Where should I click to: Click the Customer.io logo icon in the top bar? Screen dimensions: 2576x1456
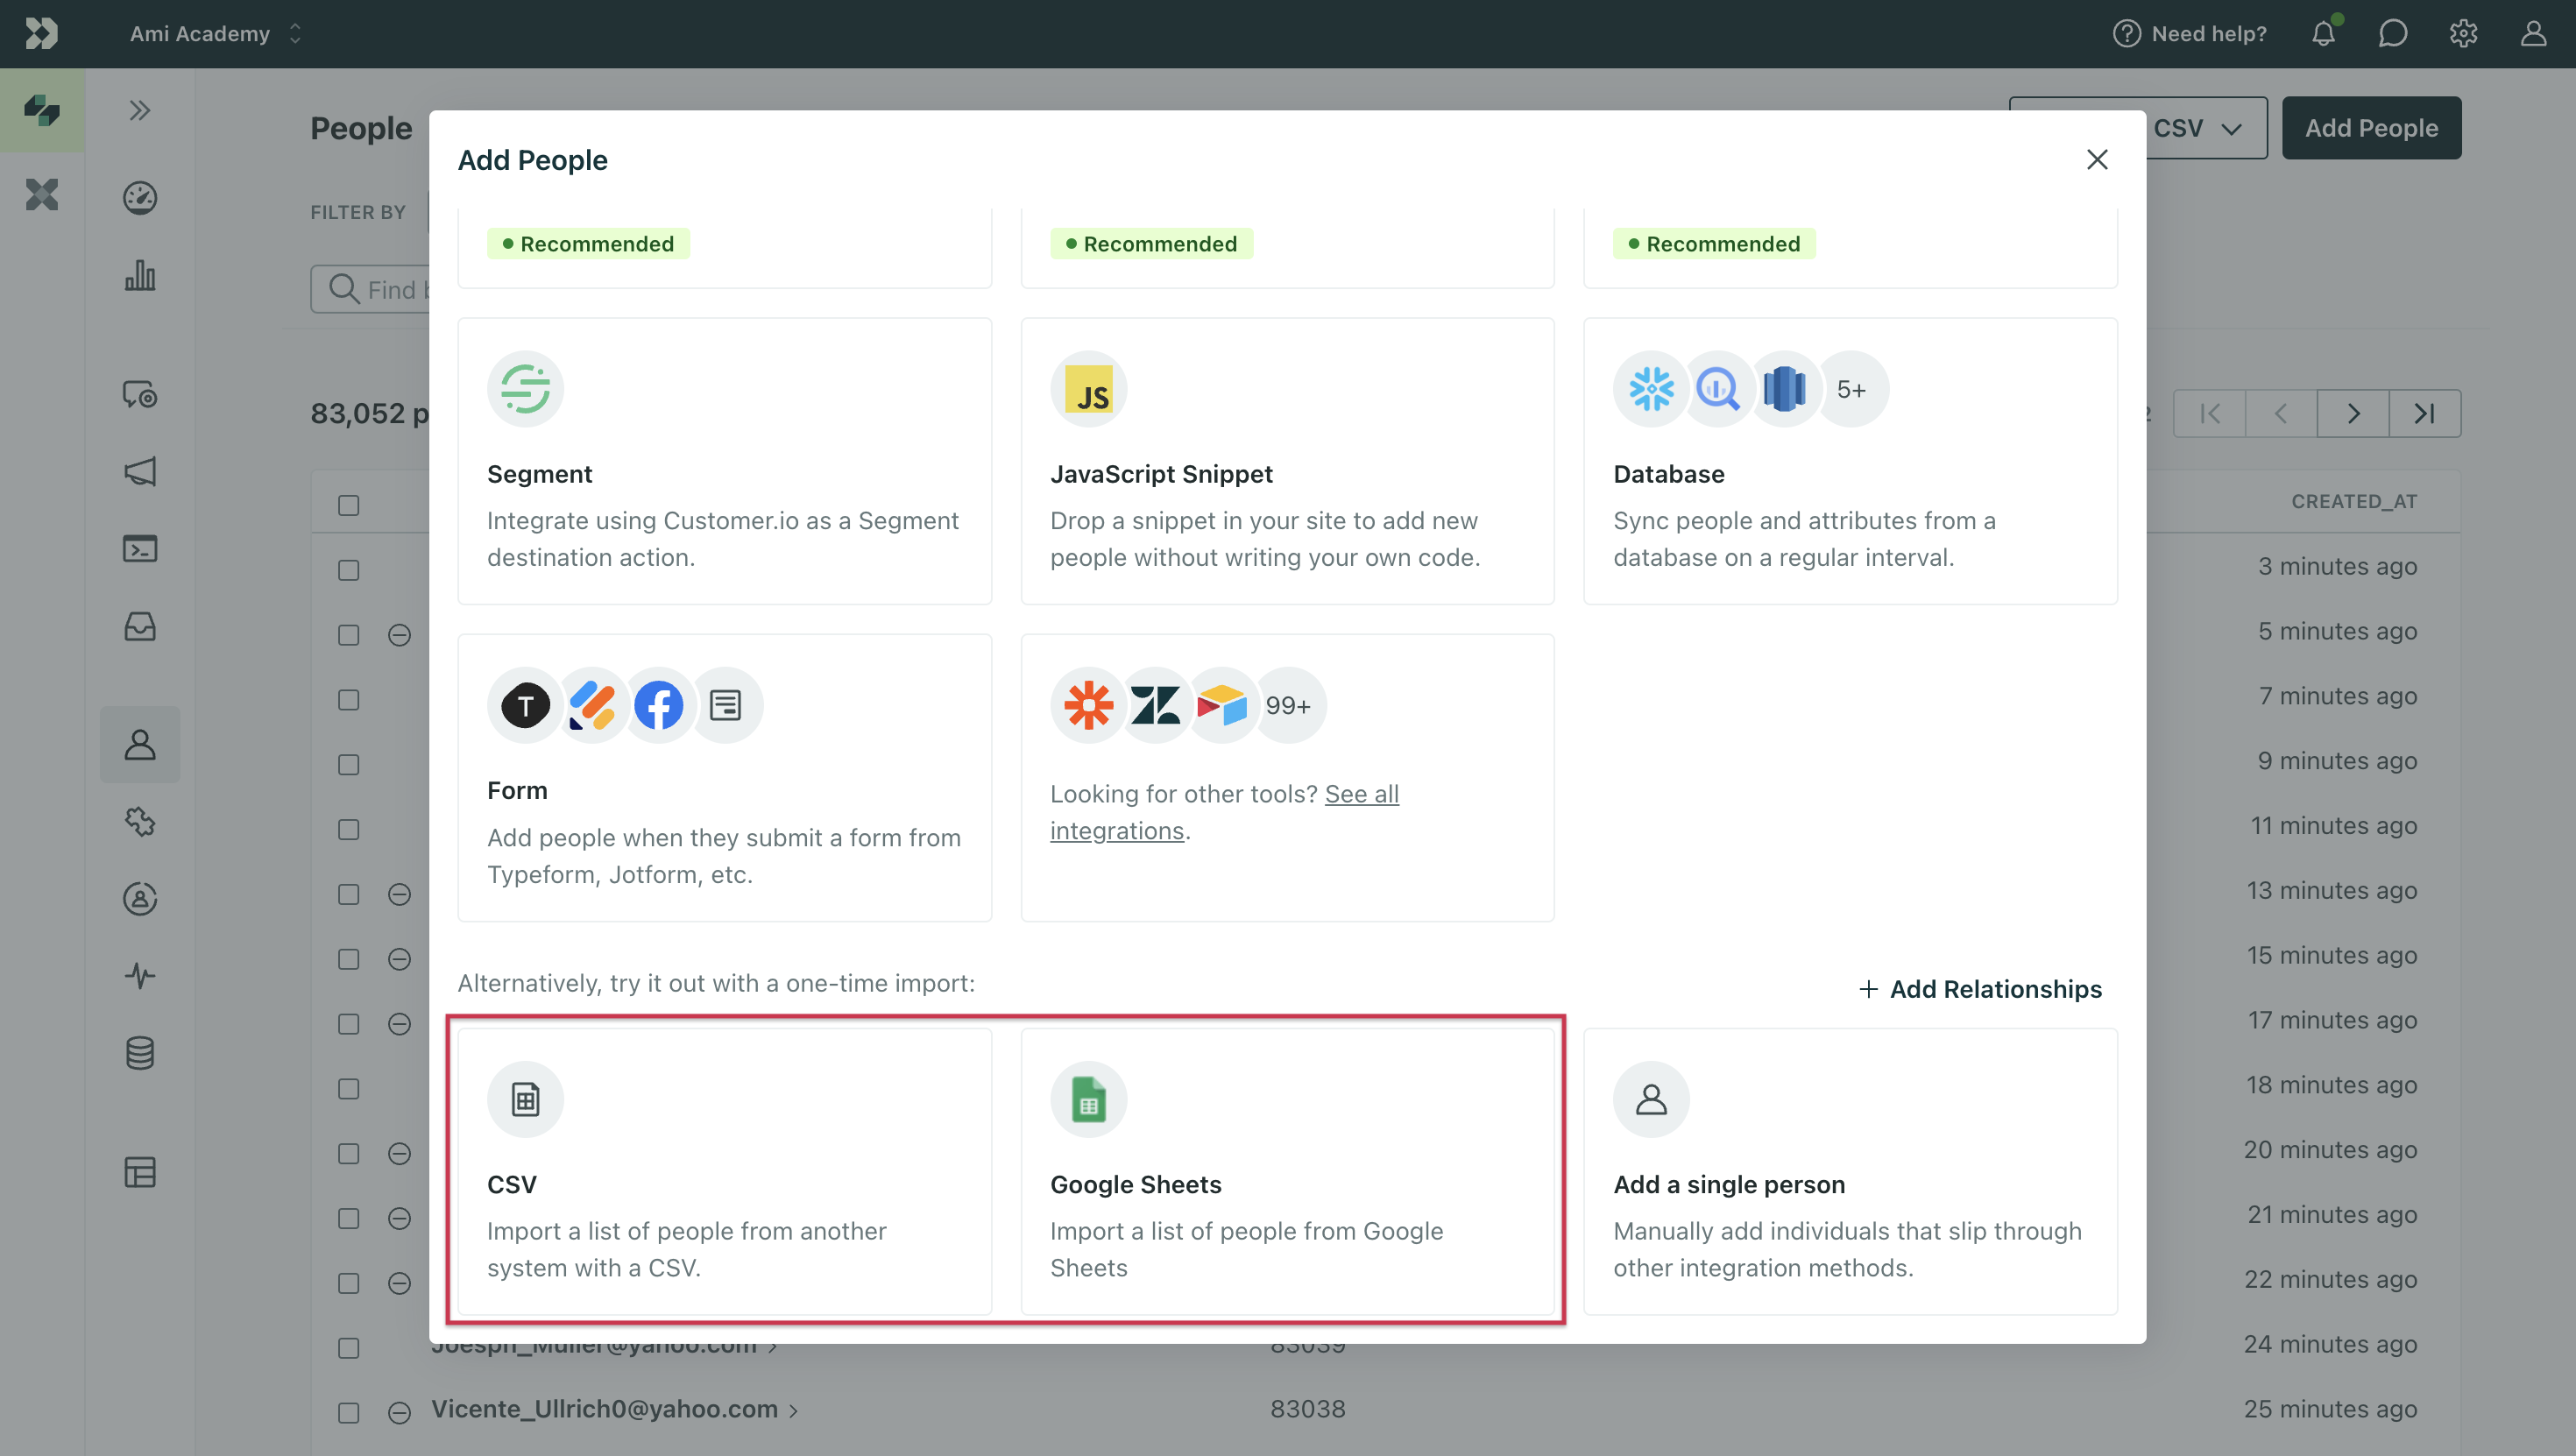click(41, 33)
